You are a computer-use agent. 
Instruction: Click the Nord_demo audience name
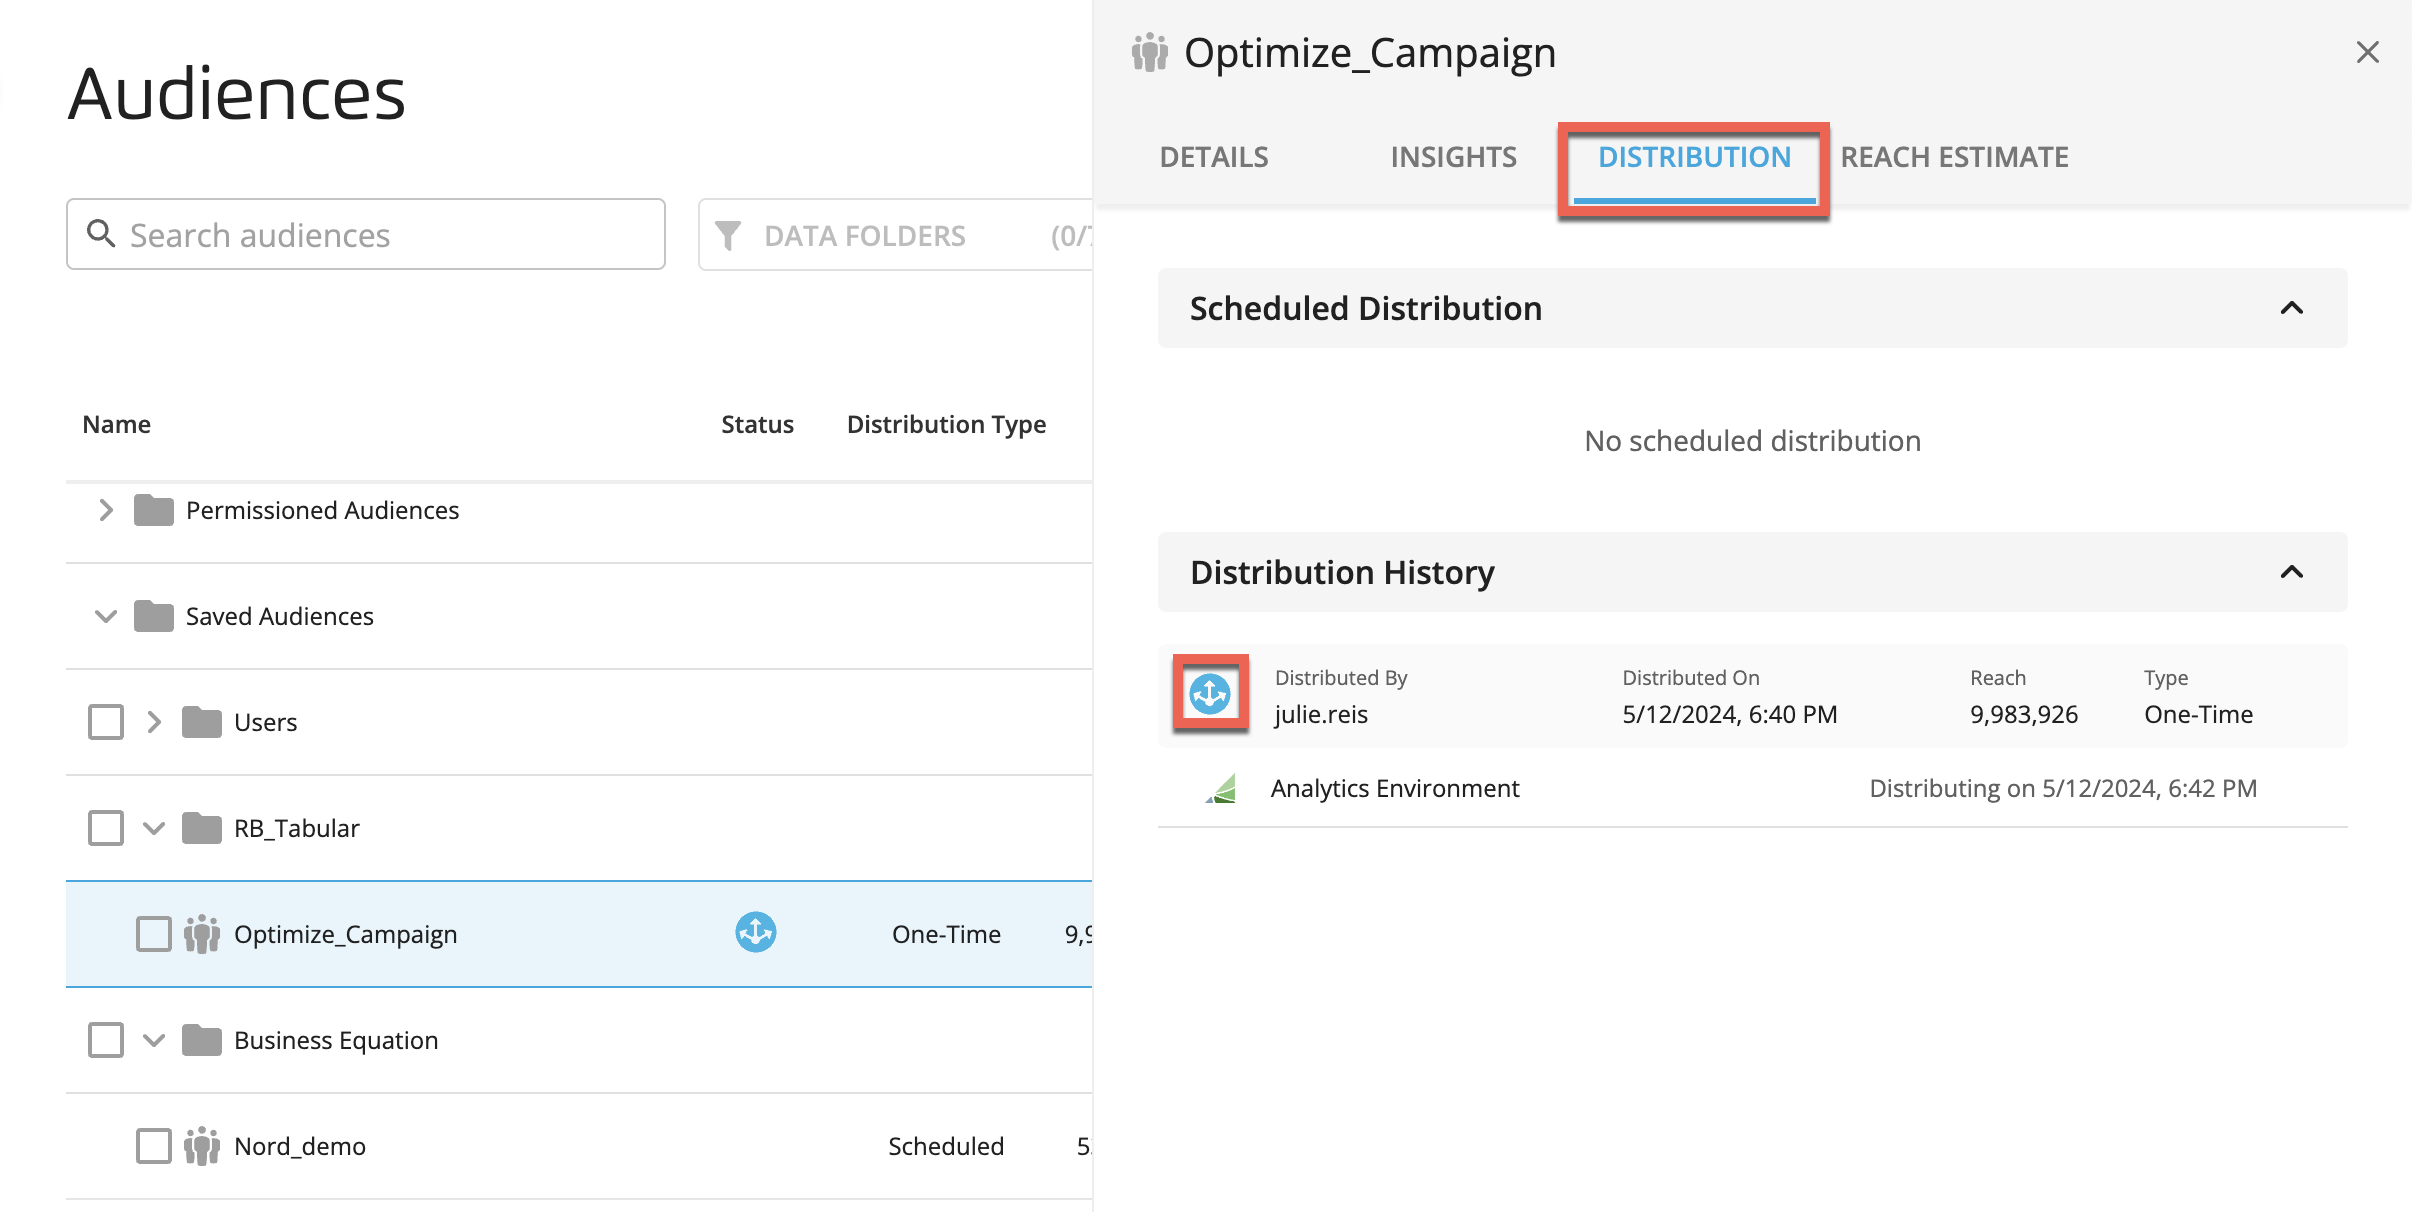pos(300,1146)
